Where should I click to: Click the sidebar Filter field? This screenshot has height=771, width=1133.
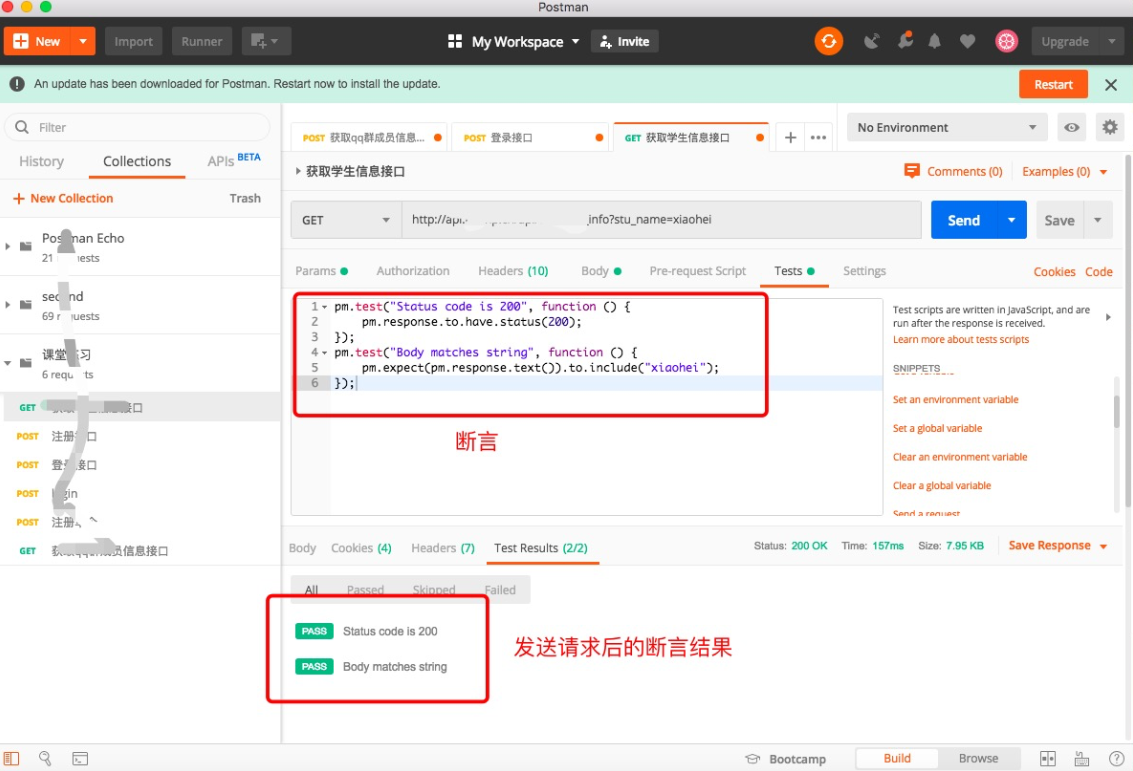(137, 127)
